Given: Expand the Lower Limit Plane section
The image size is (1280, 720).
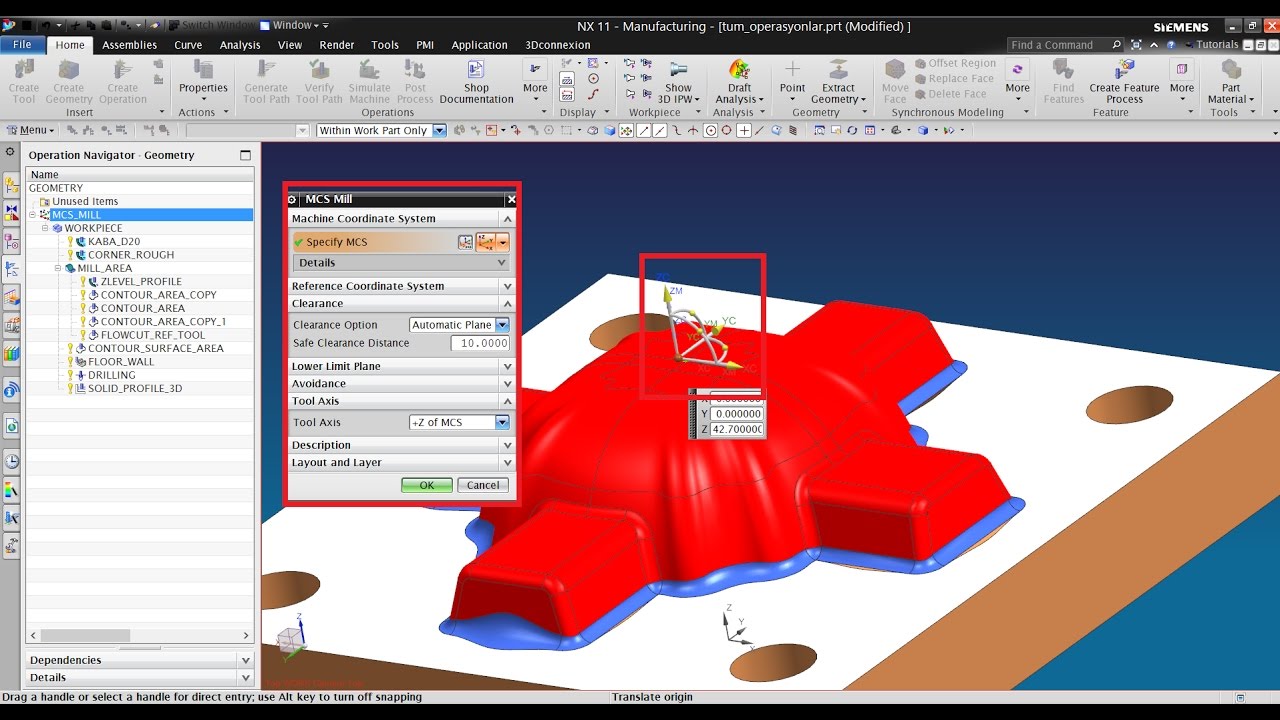Looking at the screenshot, I should [402, 366].
